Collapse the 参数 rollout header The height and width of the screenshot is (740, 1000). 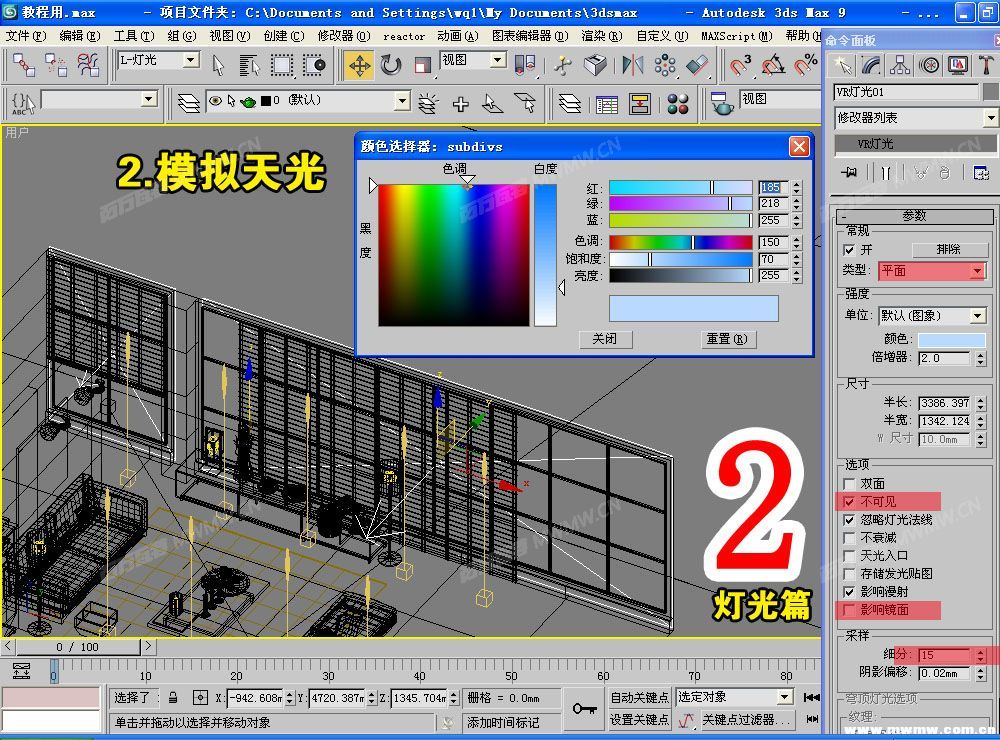(915, 216)
